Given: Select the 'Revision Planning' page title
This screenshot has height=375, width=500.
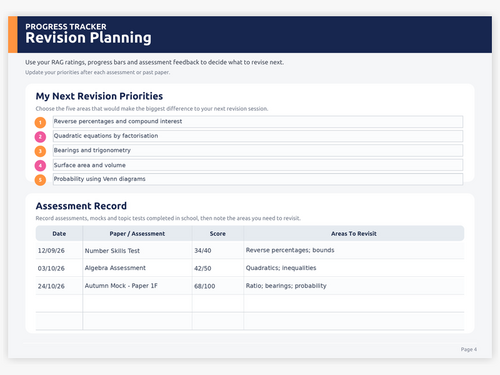Looking at the screenshot, I should coord(88,38).
